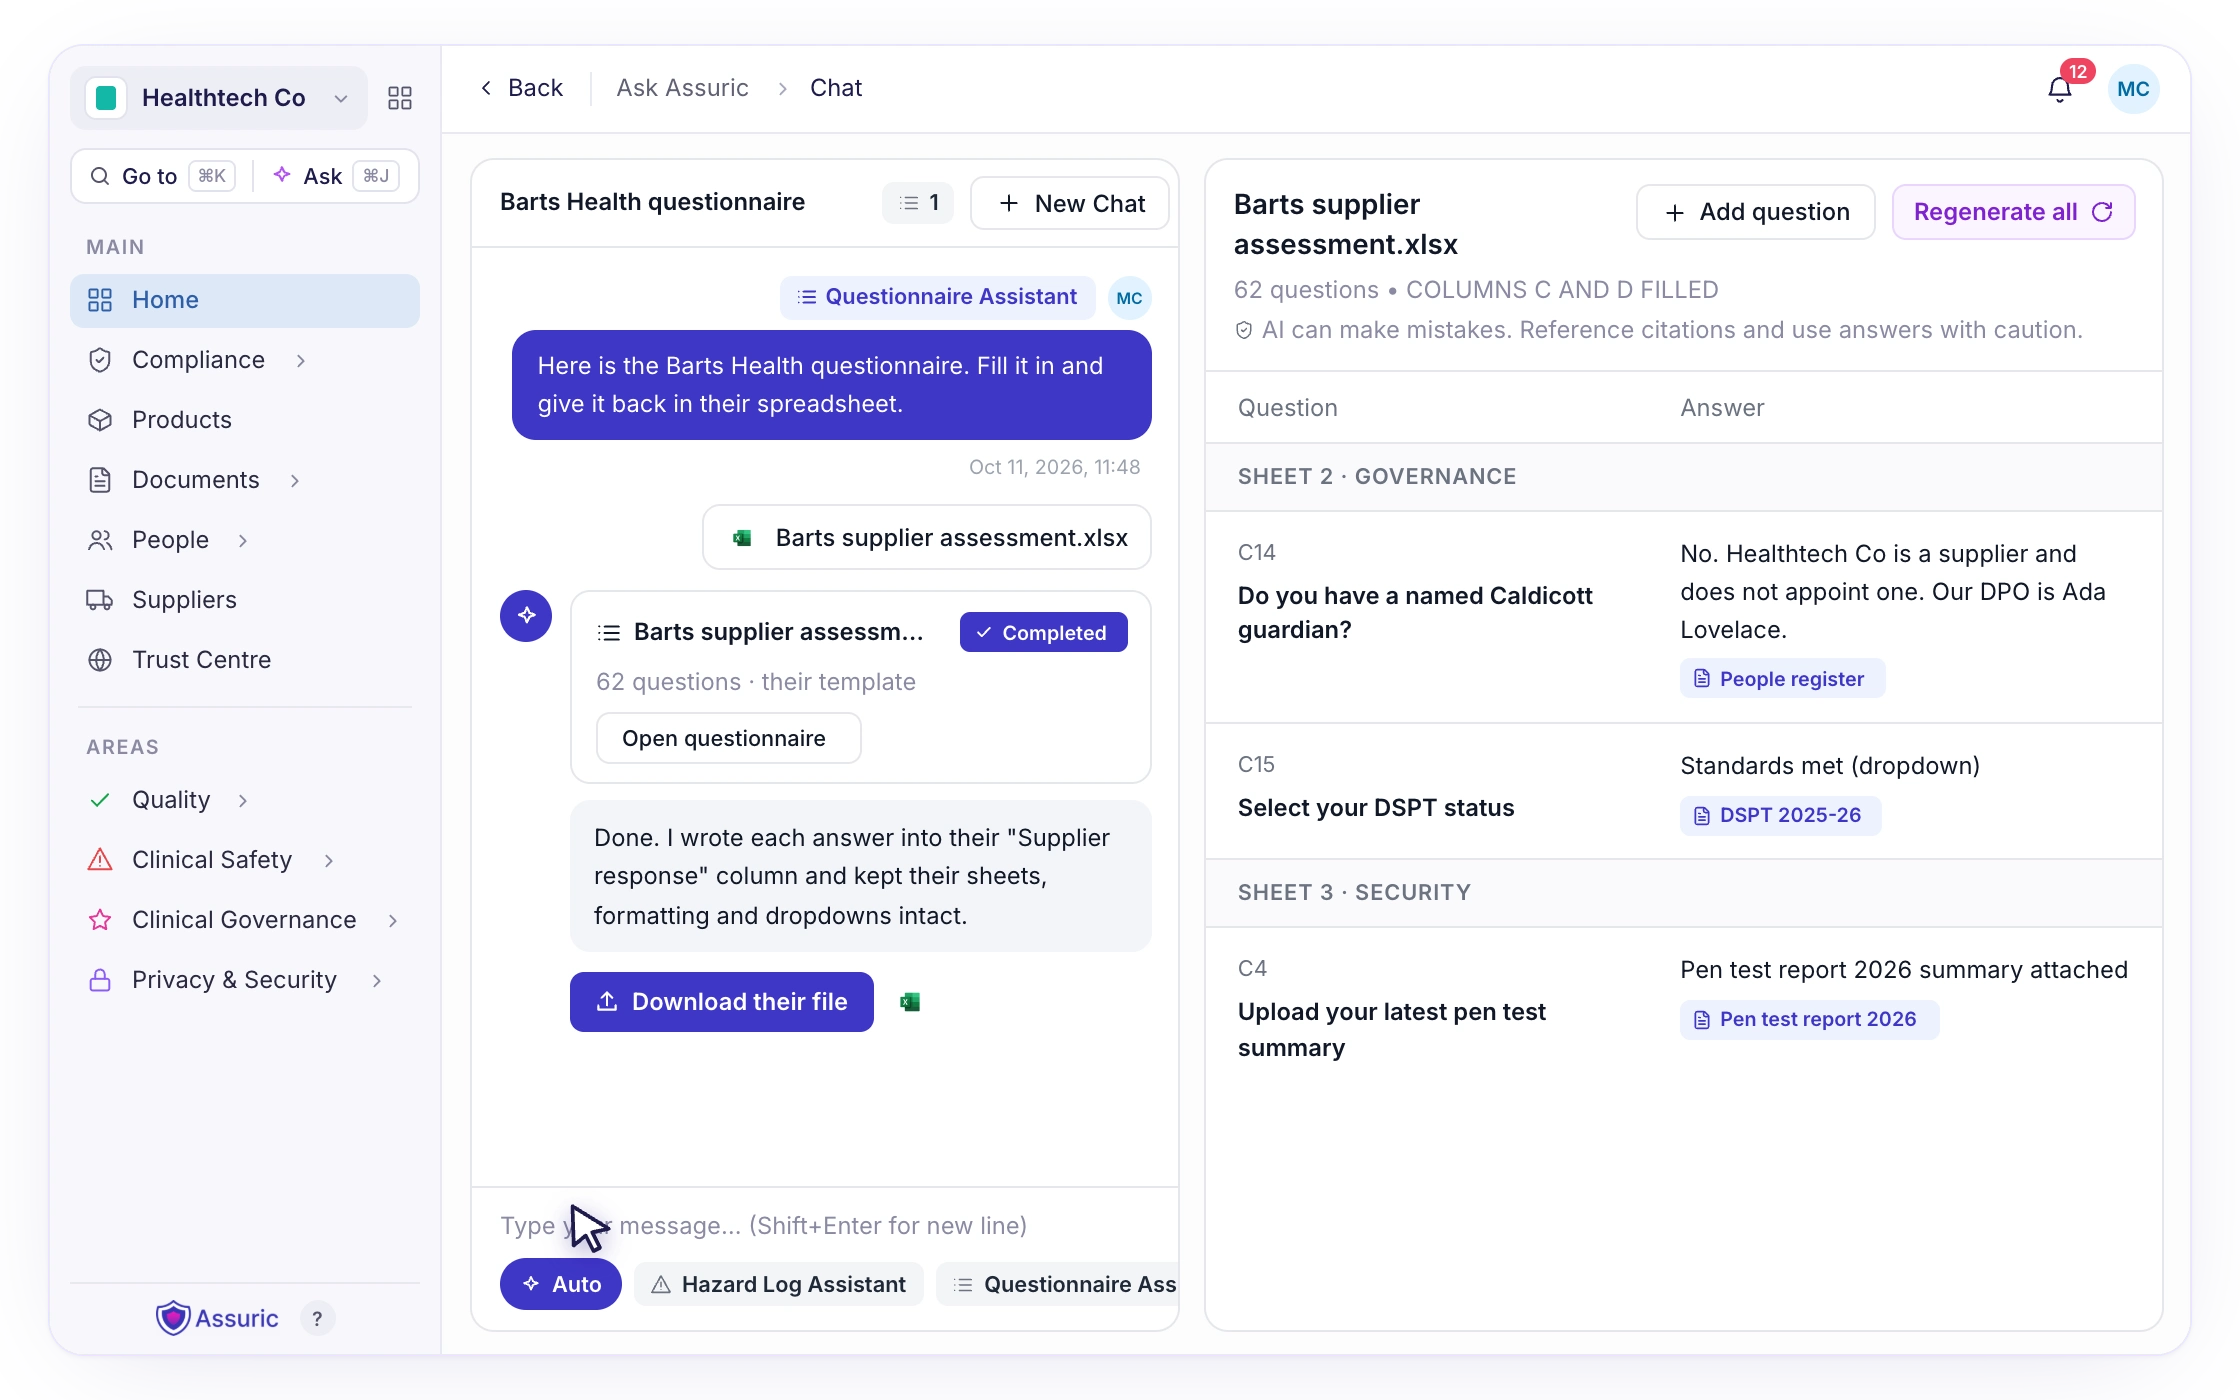Expand the Compliance section chevron
This screenshot has width=2240, height=1400.
pyautogui.click(x=301, y=360)
